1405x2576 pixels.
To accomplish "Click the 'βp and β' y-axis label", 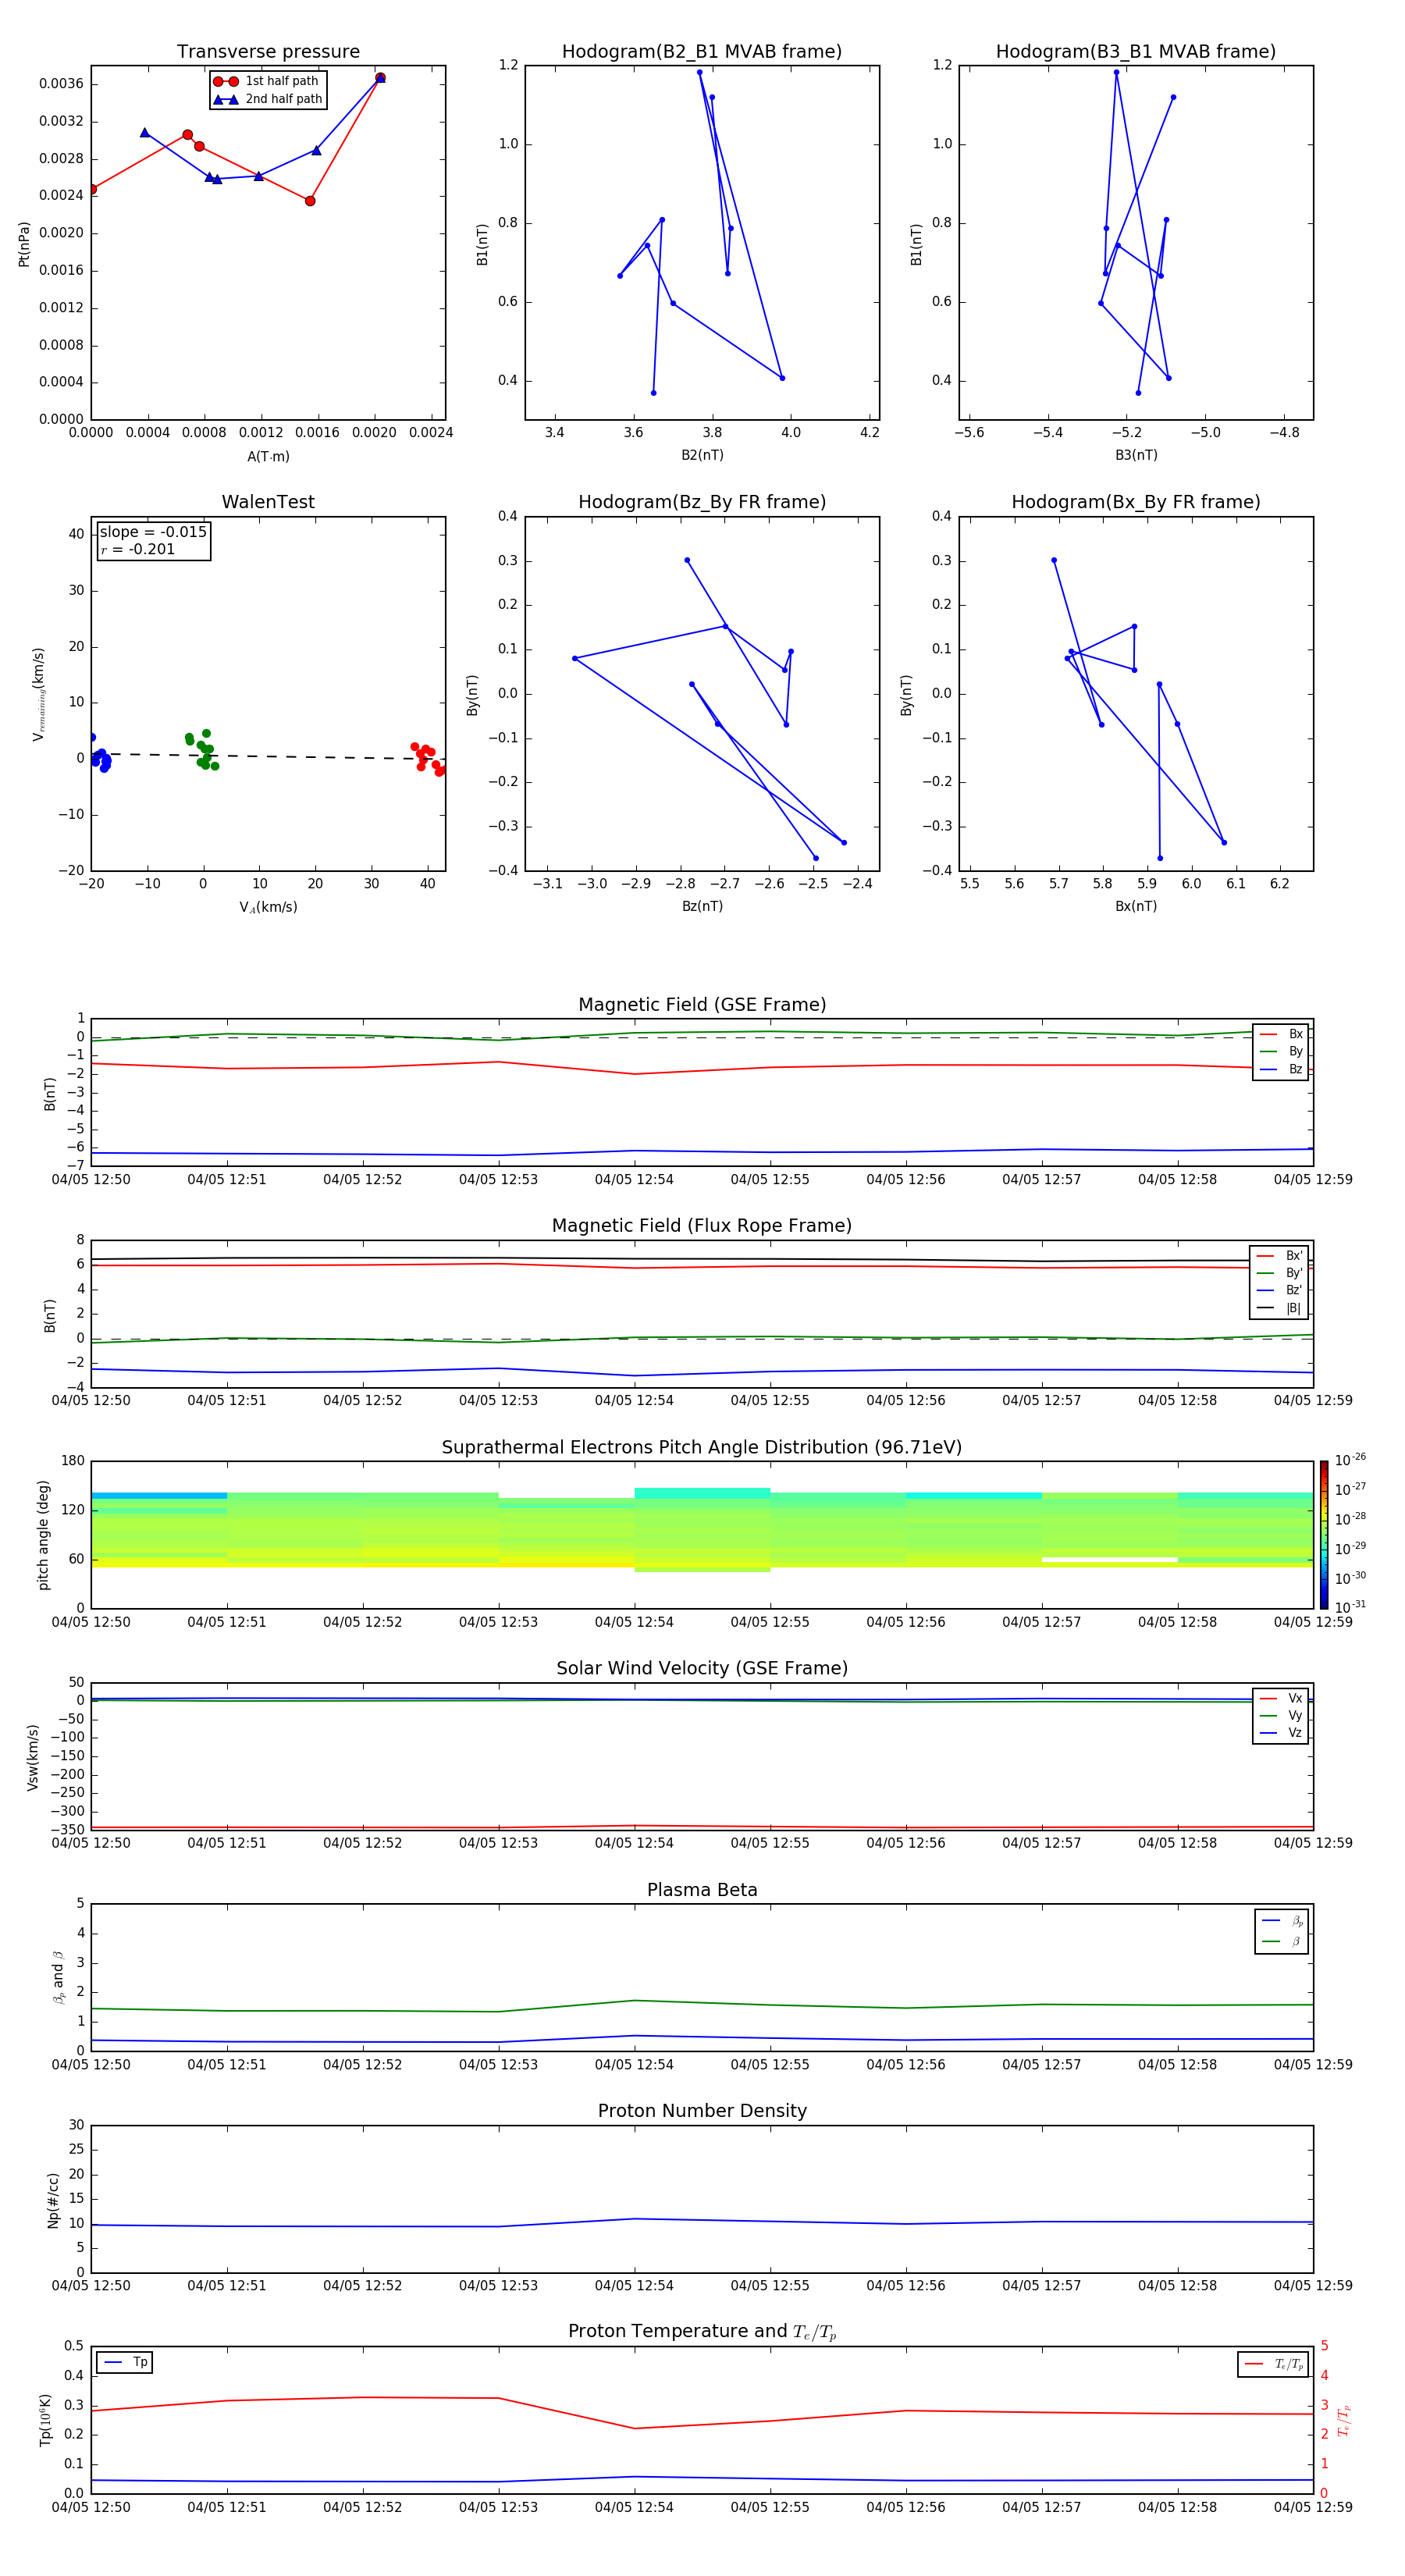I will (58, 1978).
